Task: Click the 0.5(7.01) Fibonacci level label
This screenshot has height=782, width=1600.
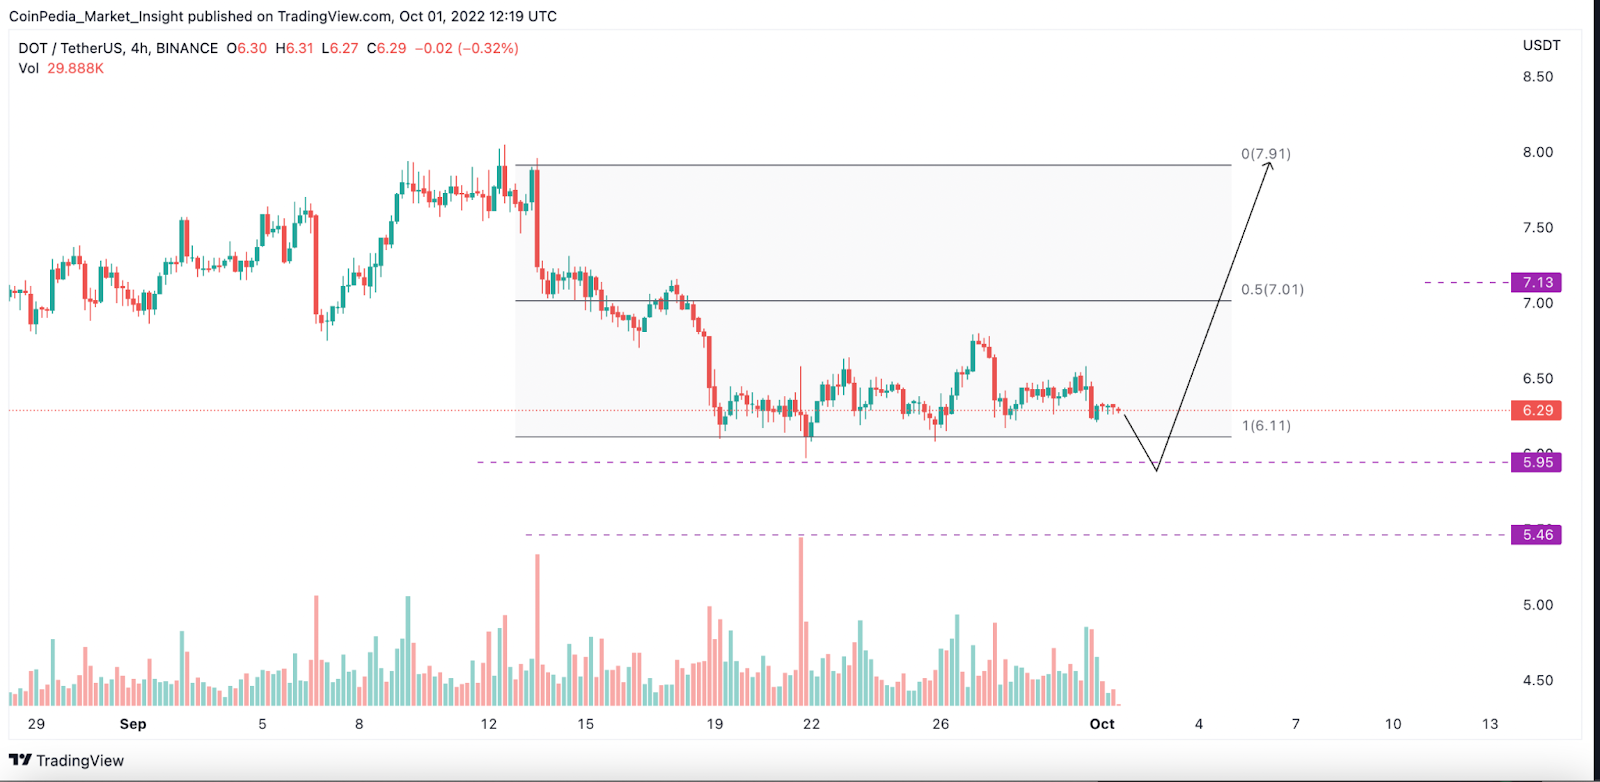Action: [1272, 290]
